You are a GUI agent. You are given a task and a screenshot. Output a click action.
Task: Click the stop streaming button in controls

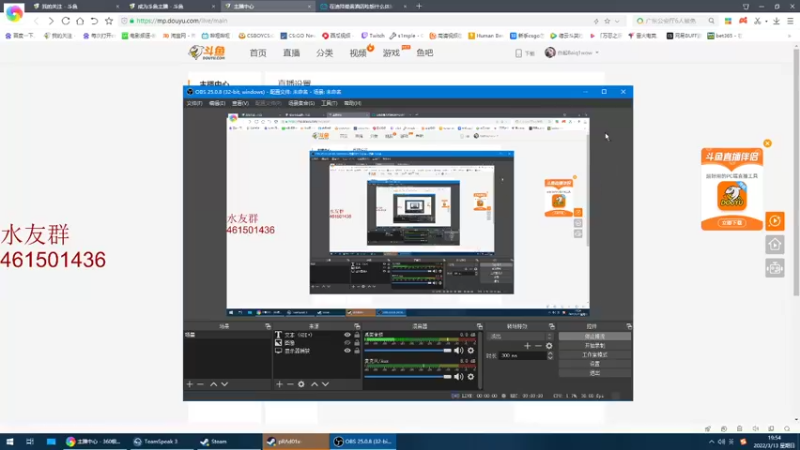coord(594,336)
